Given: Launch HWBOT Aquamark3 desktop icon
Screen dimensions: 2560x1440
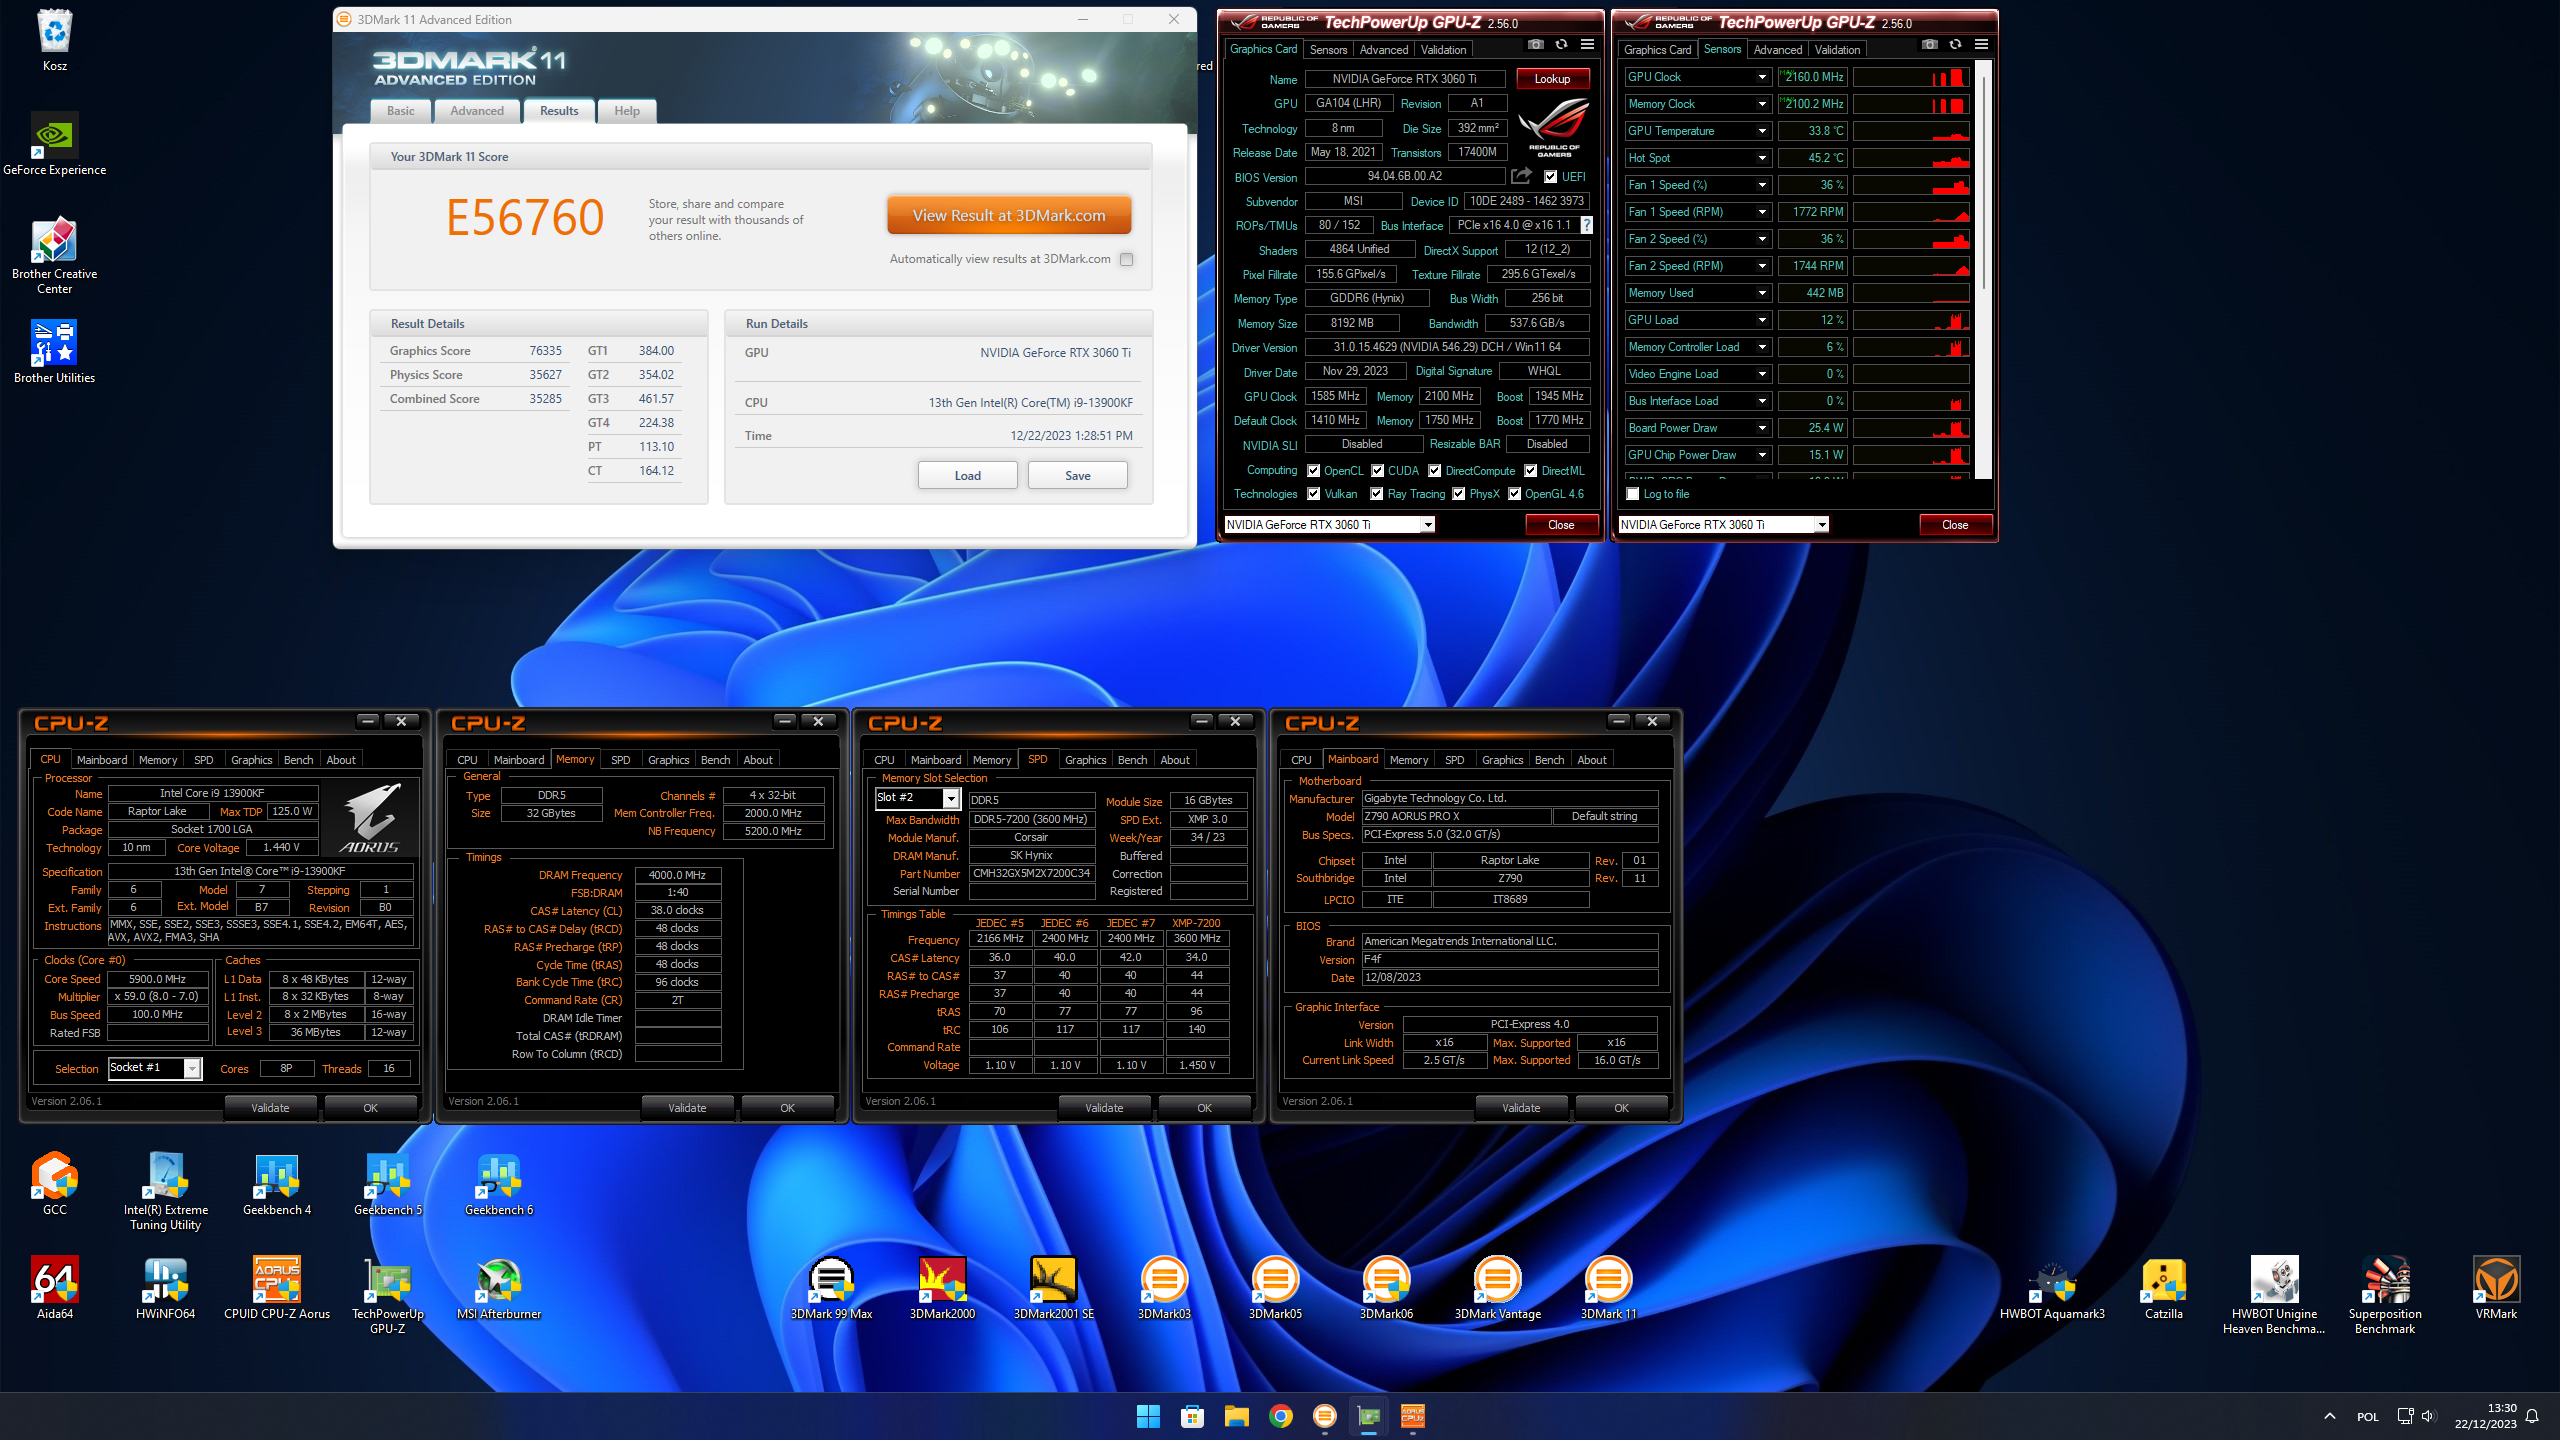Looking at the screenshot, I should tap(2052, 1288).
